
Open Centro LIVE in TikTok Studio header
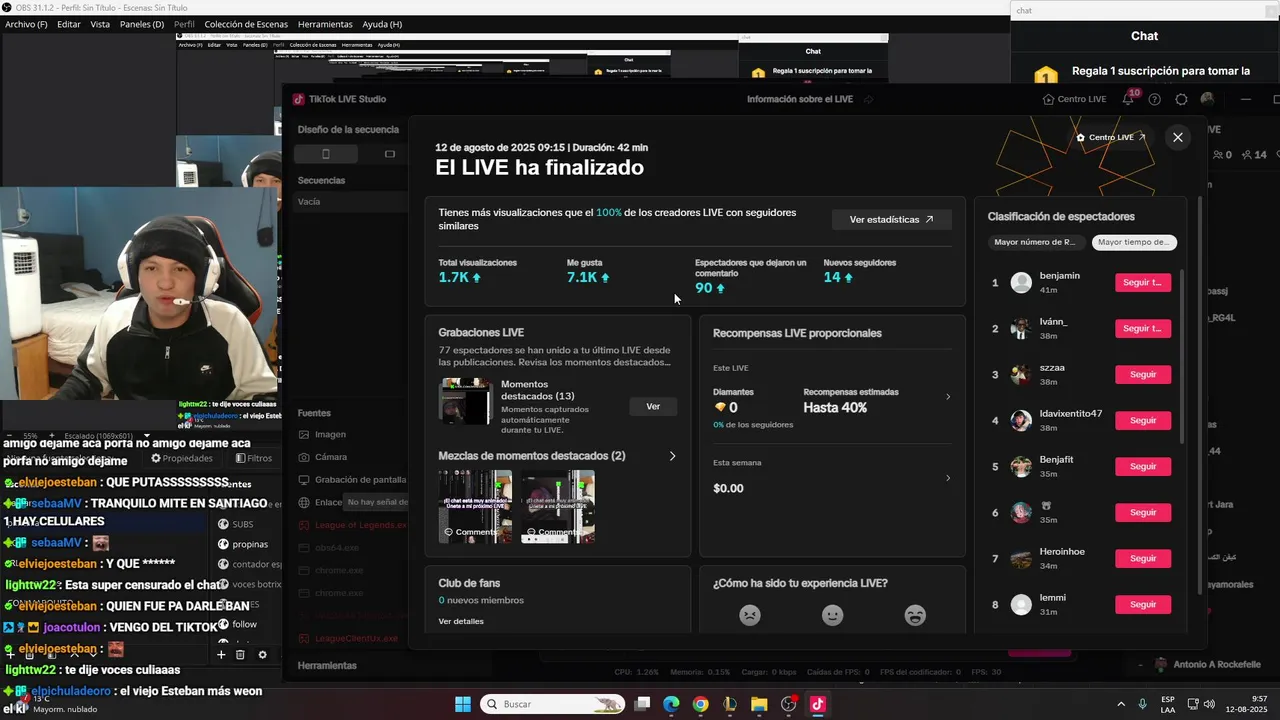pyautogui.click(x=1075, y=99)
